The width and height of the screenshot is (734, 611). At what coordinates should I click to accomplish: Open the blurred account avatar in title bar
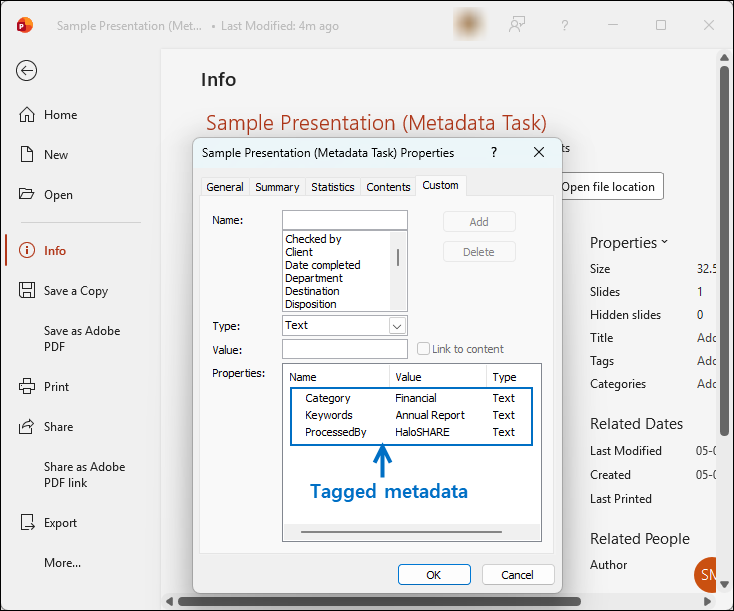pos(469,23)
